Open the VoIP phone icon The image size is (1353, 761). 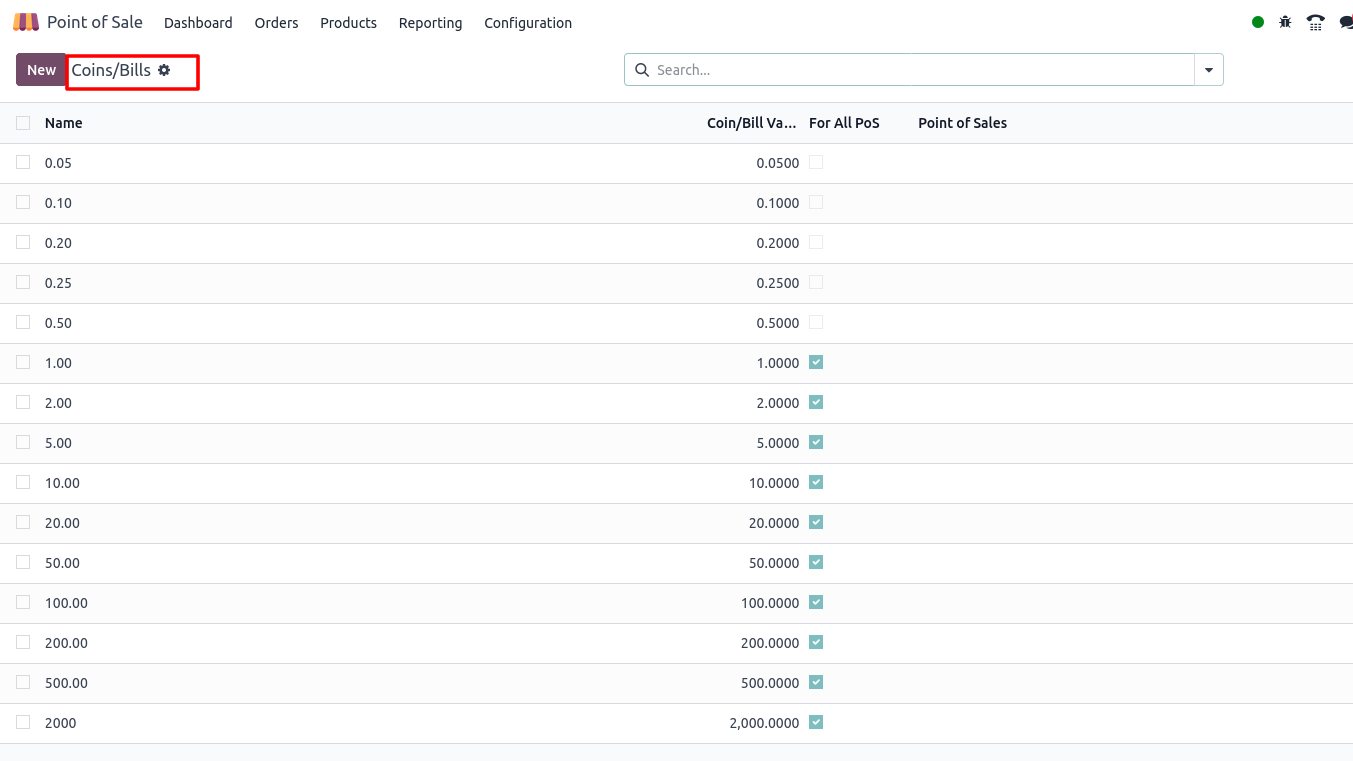pyautogui.click(x=1316, y=22)
